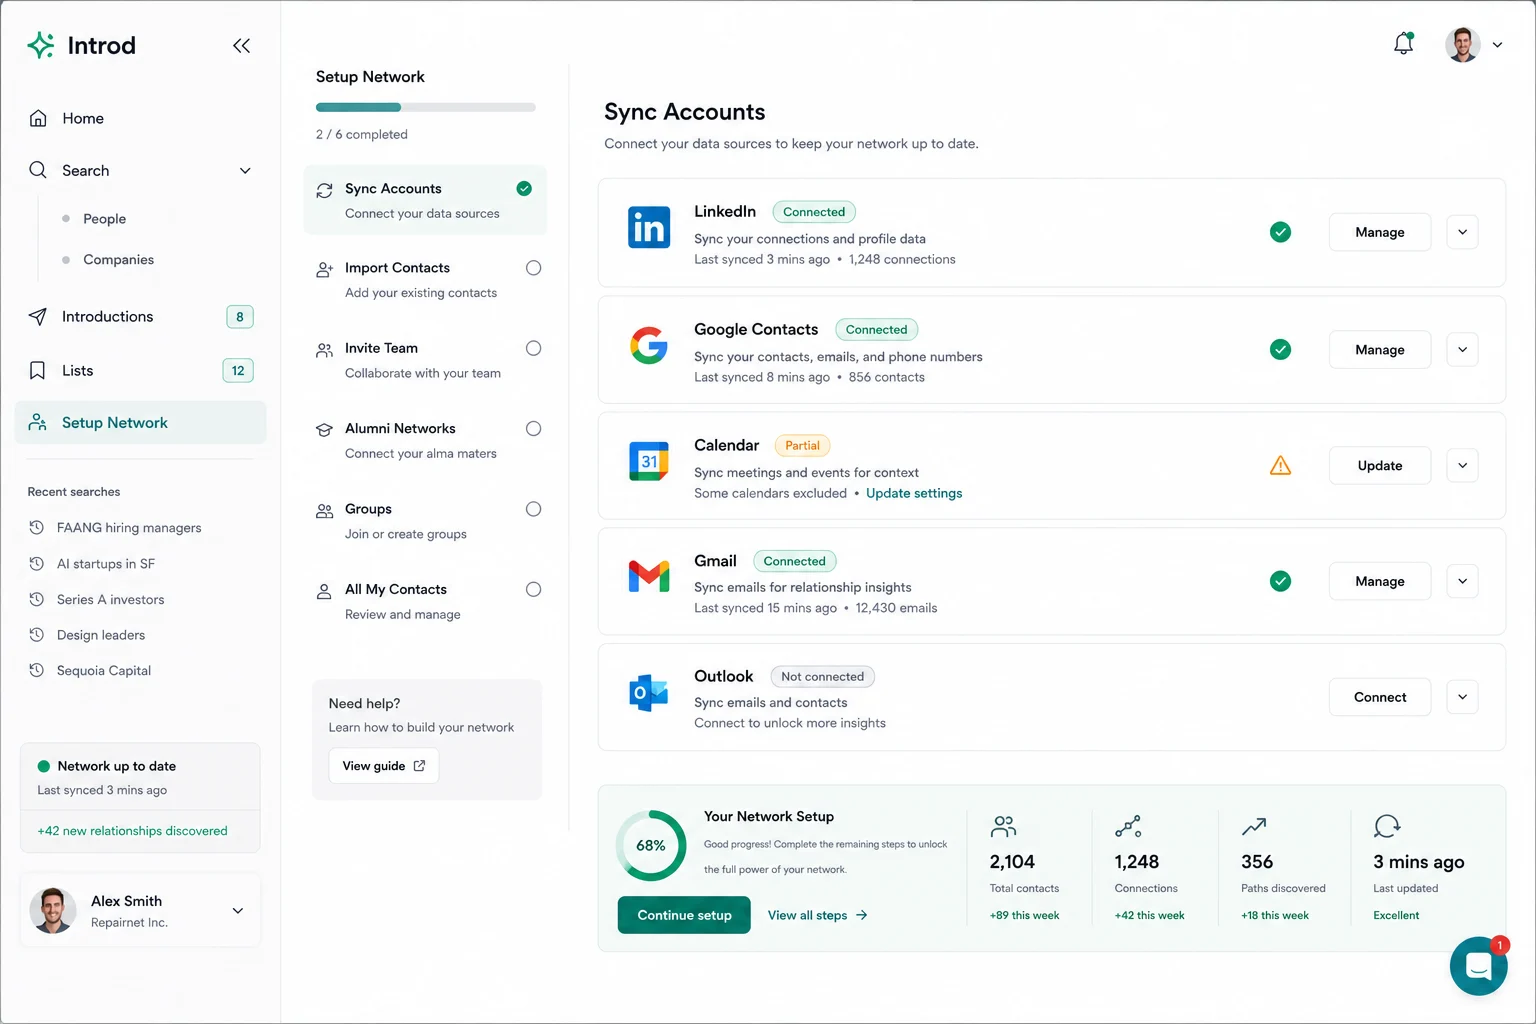Click the Update settings link
This screenshot has height=1024, width=1536.
tap(914, 493)
